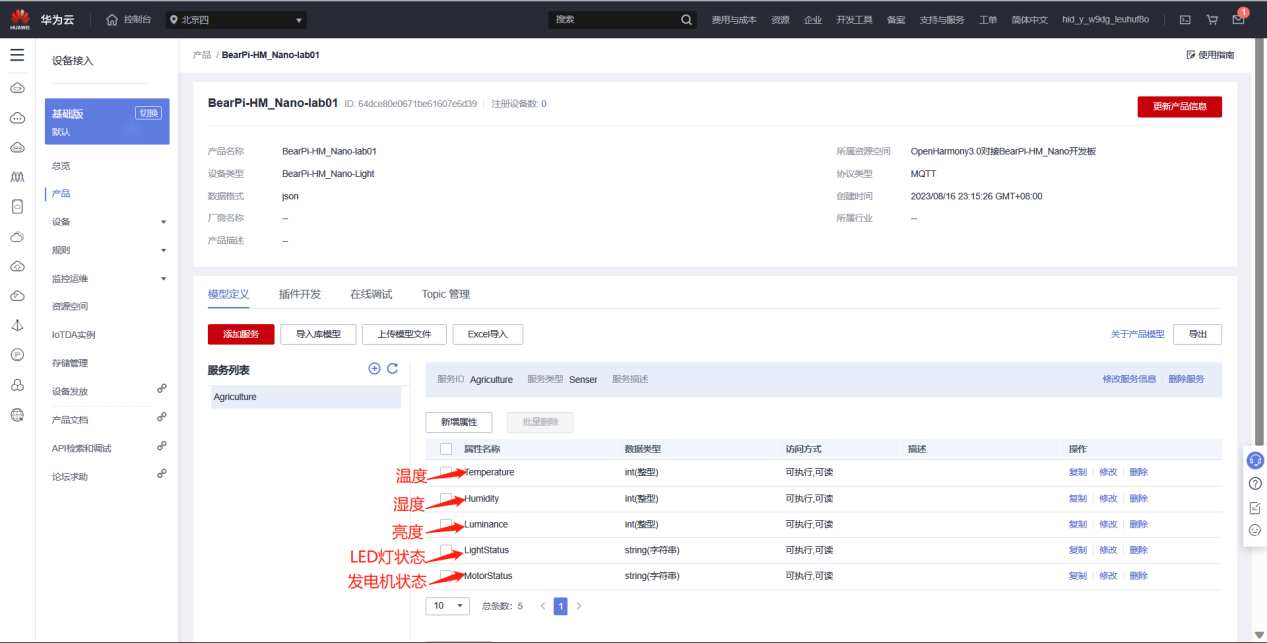Click the 新增属性 button
Image resolution: width=1267 pixels, height=643 pixels.
459,422
